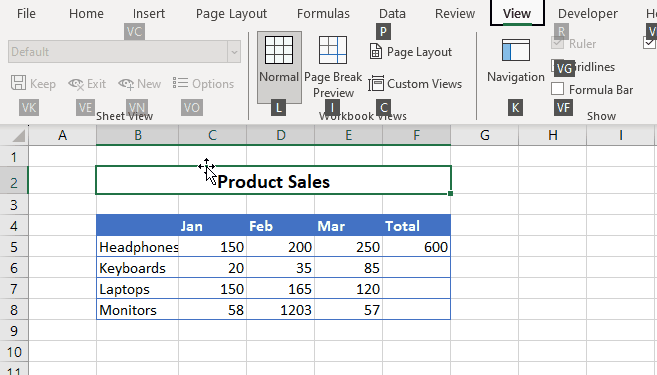This screenshot has height=375, width=657.
Task: Select the Monitors cell
Action: tap(137, 310)
